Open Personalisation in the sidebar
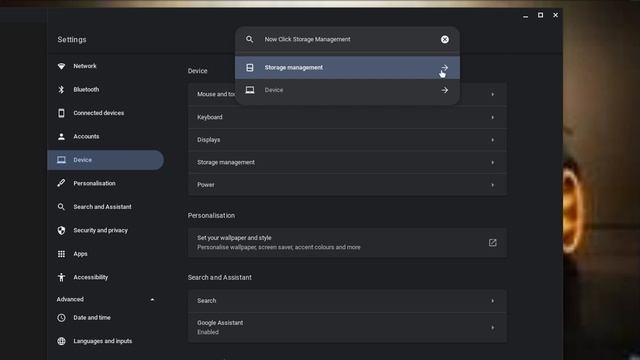Image resolution: width=640 pixels, height=360 pixels. [x=106, y=183]
